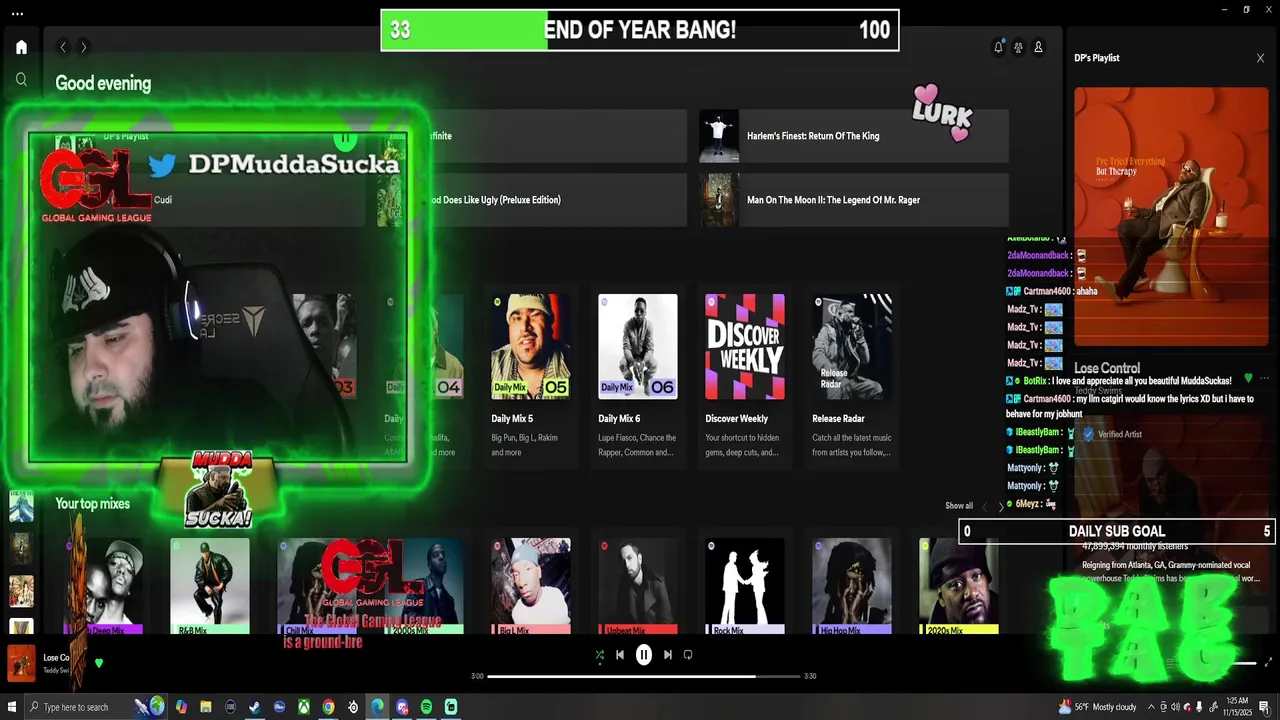Open the 2020s Mix card

point(959,587)
